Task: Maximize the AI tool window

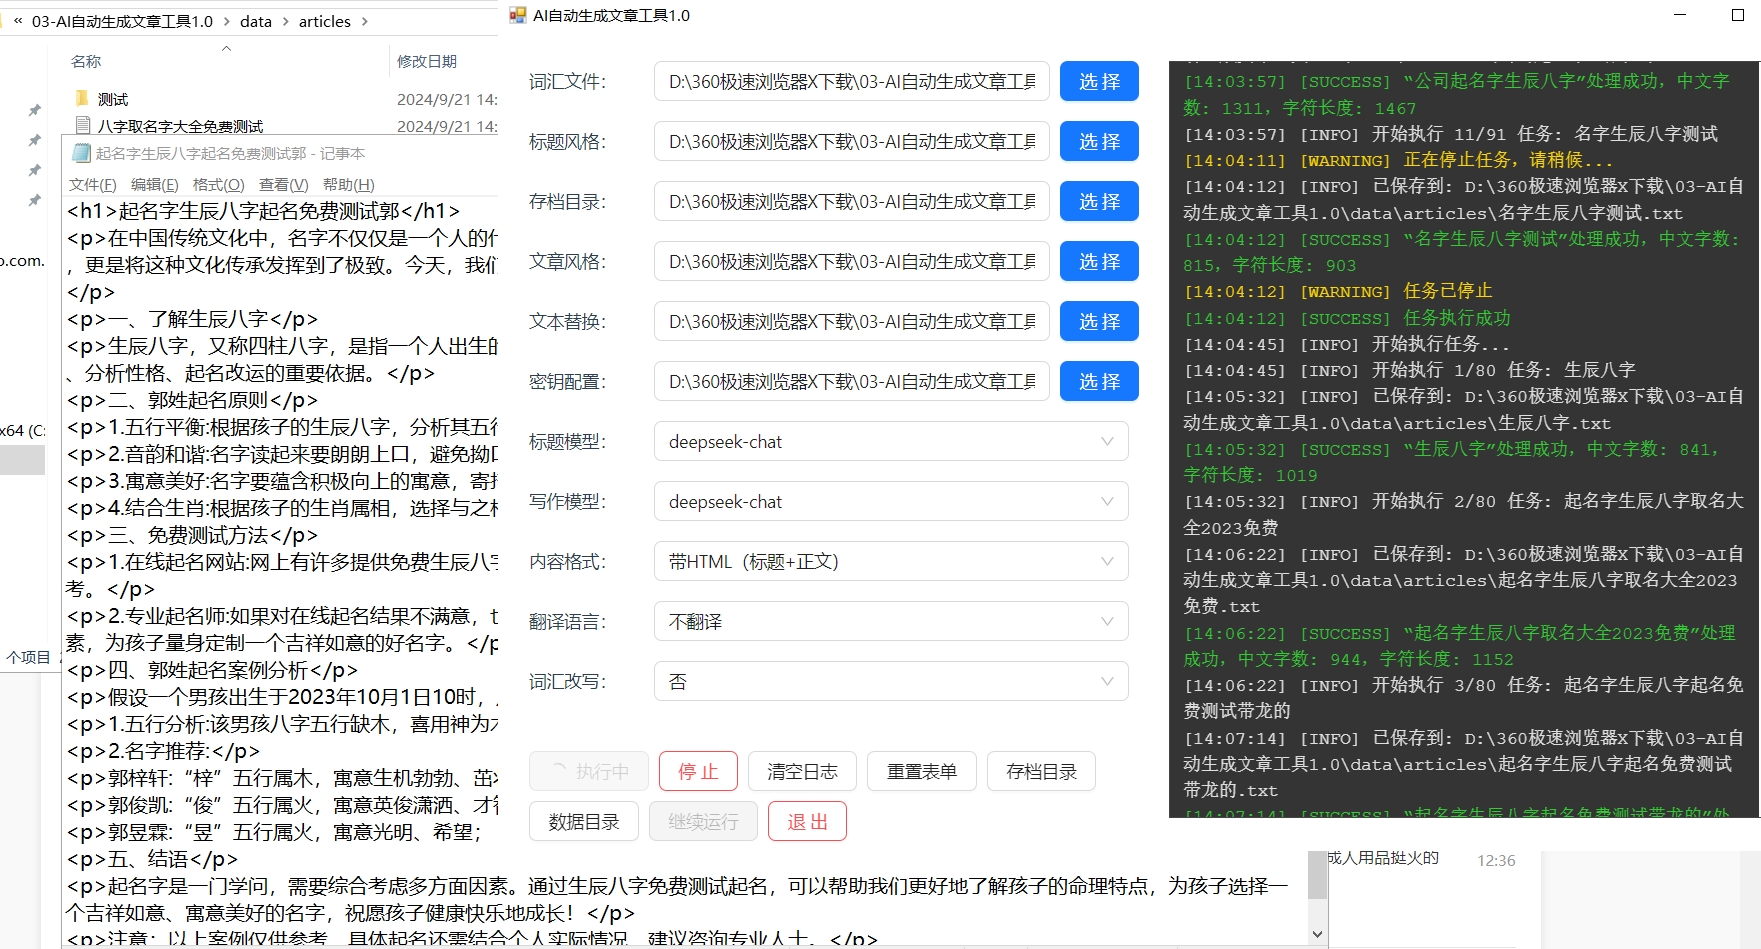Action: (1738, 15)
